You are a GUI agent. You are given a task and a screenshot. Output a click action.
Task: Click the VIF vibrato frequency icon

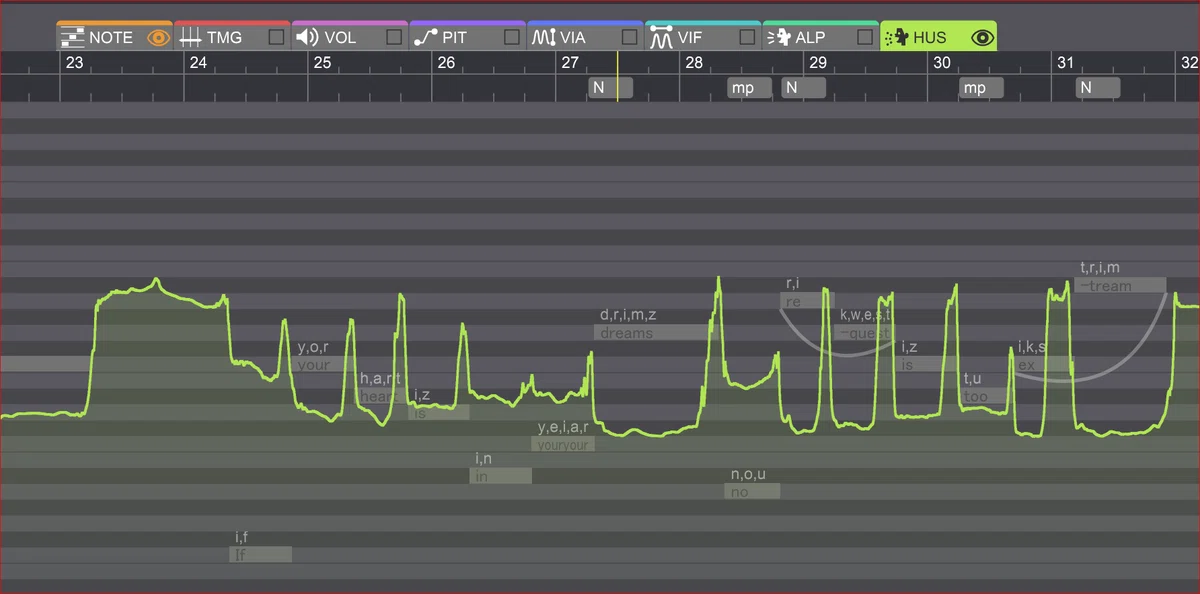661,38
